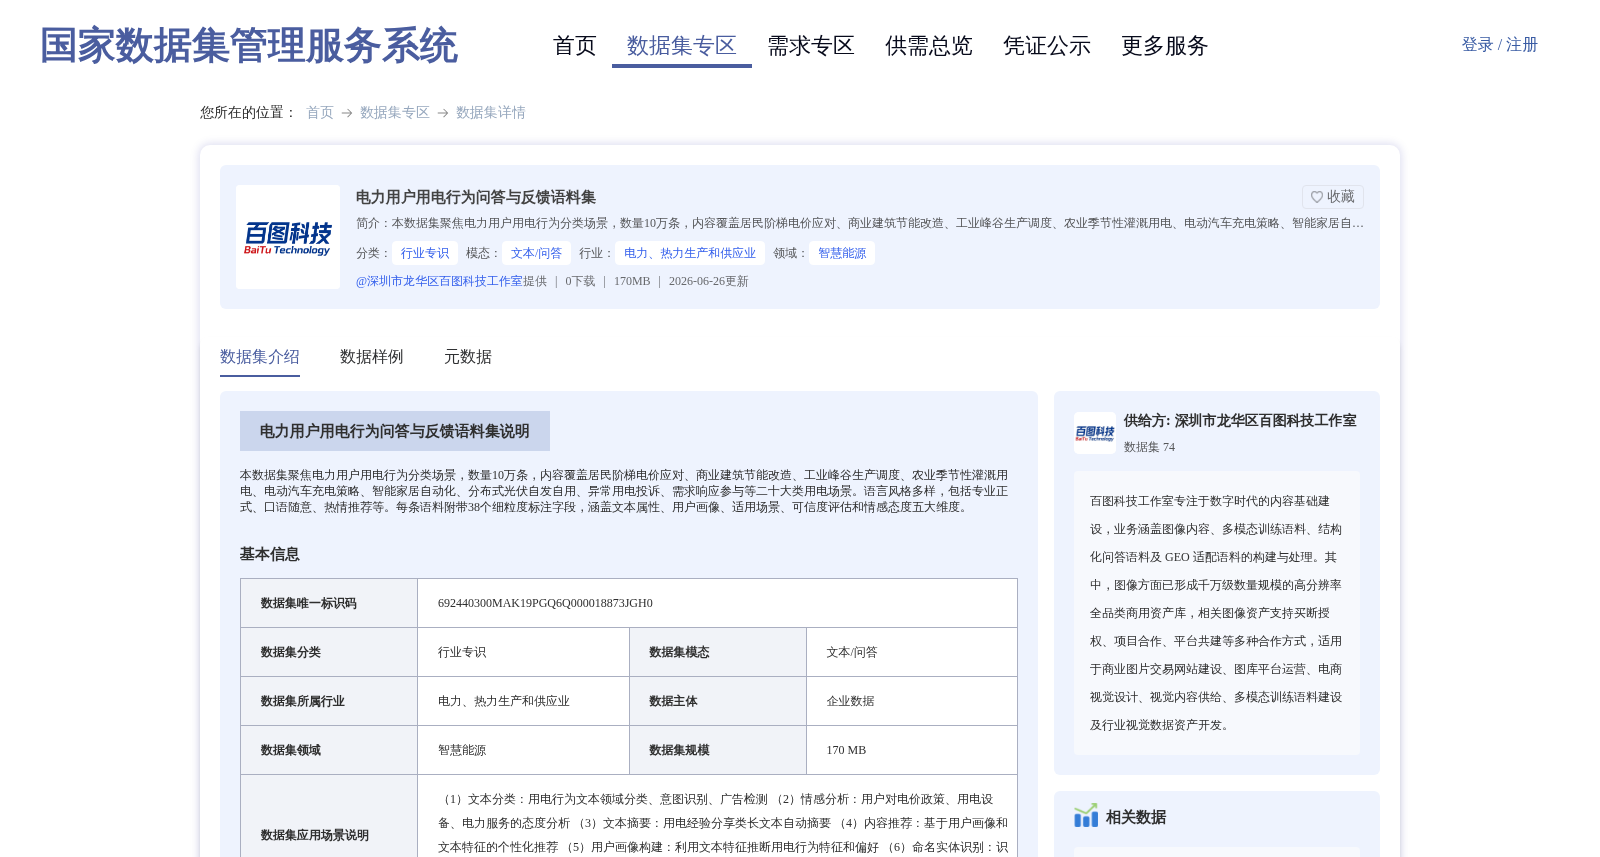Open the 需求专区 navigation item
Screen dimensions: 1600x857
[x=811, y=46]
